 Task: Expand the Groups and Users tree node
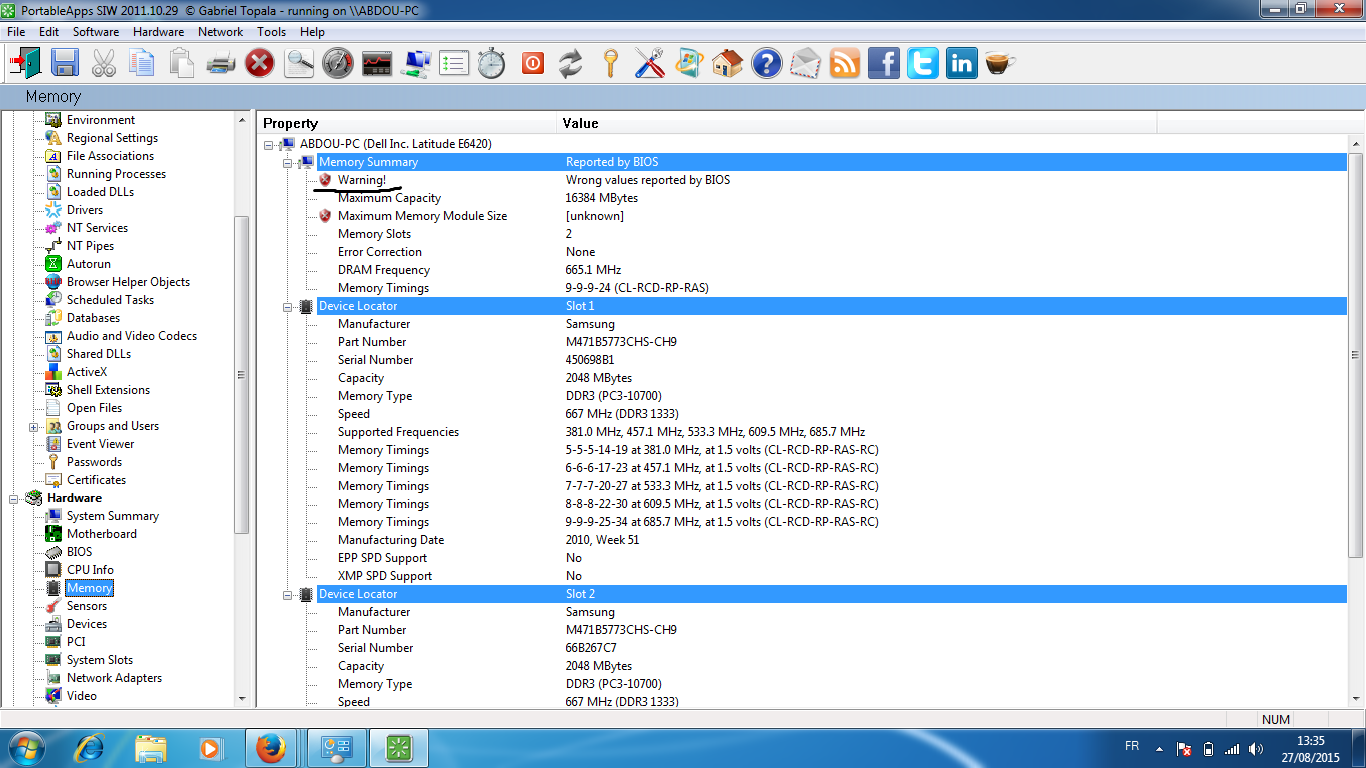click(34, 426)
